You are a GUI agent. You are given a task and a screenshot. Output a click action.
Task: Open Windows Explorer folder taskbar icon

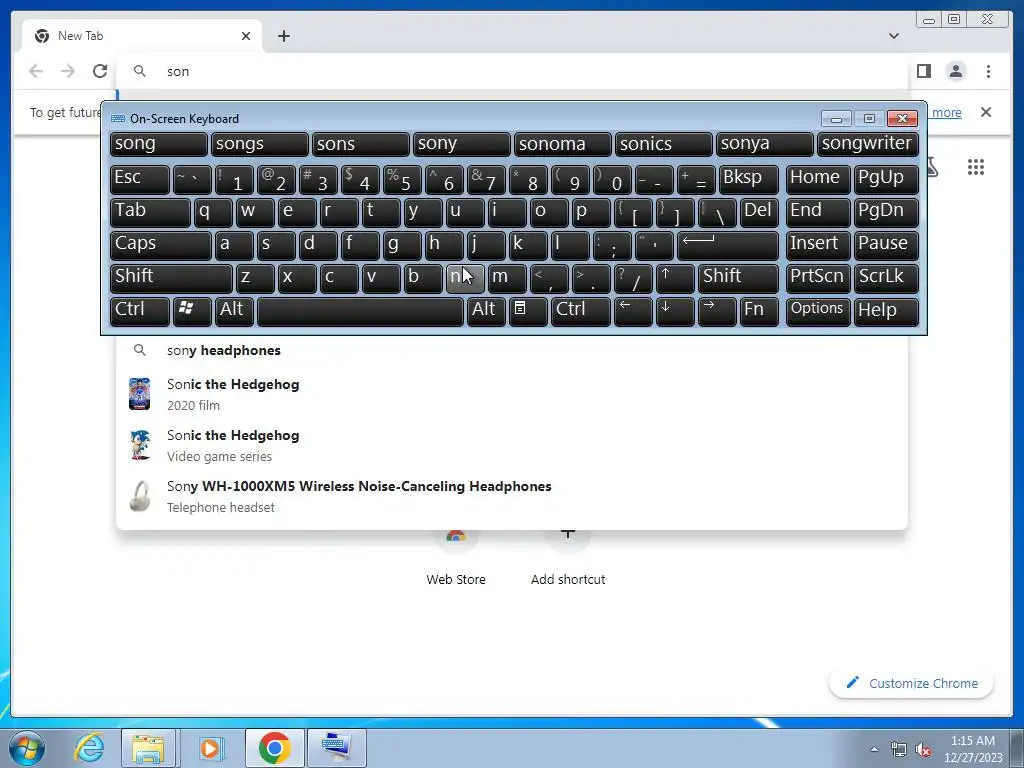pos(148,748)
